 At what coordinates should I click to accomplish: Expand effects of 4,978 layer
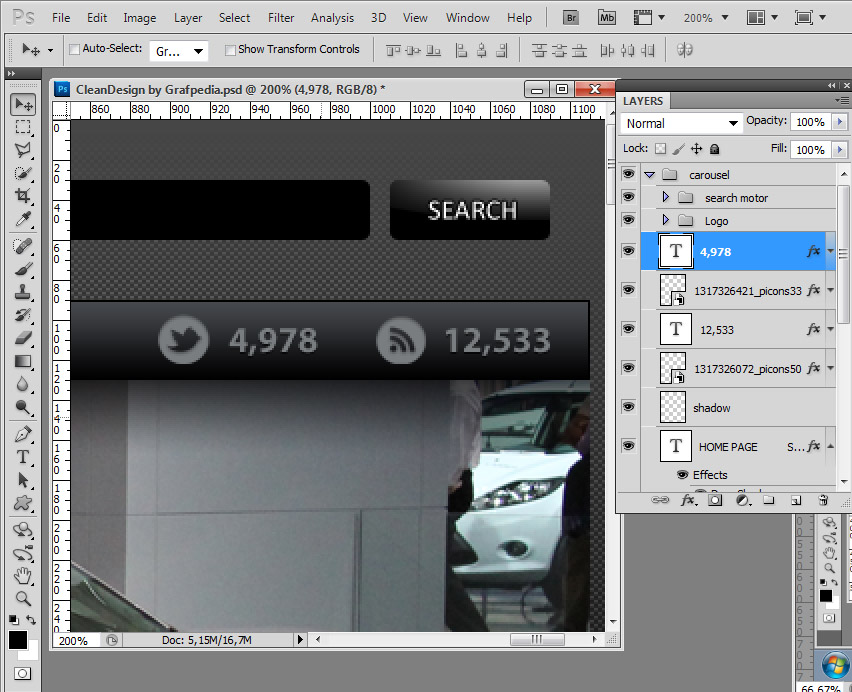coord(830,251)
